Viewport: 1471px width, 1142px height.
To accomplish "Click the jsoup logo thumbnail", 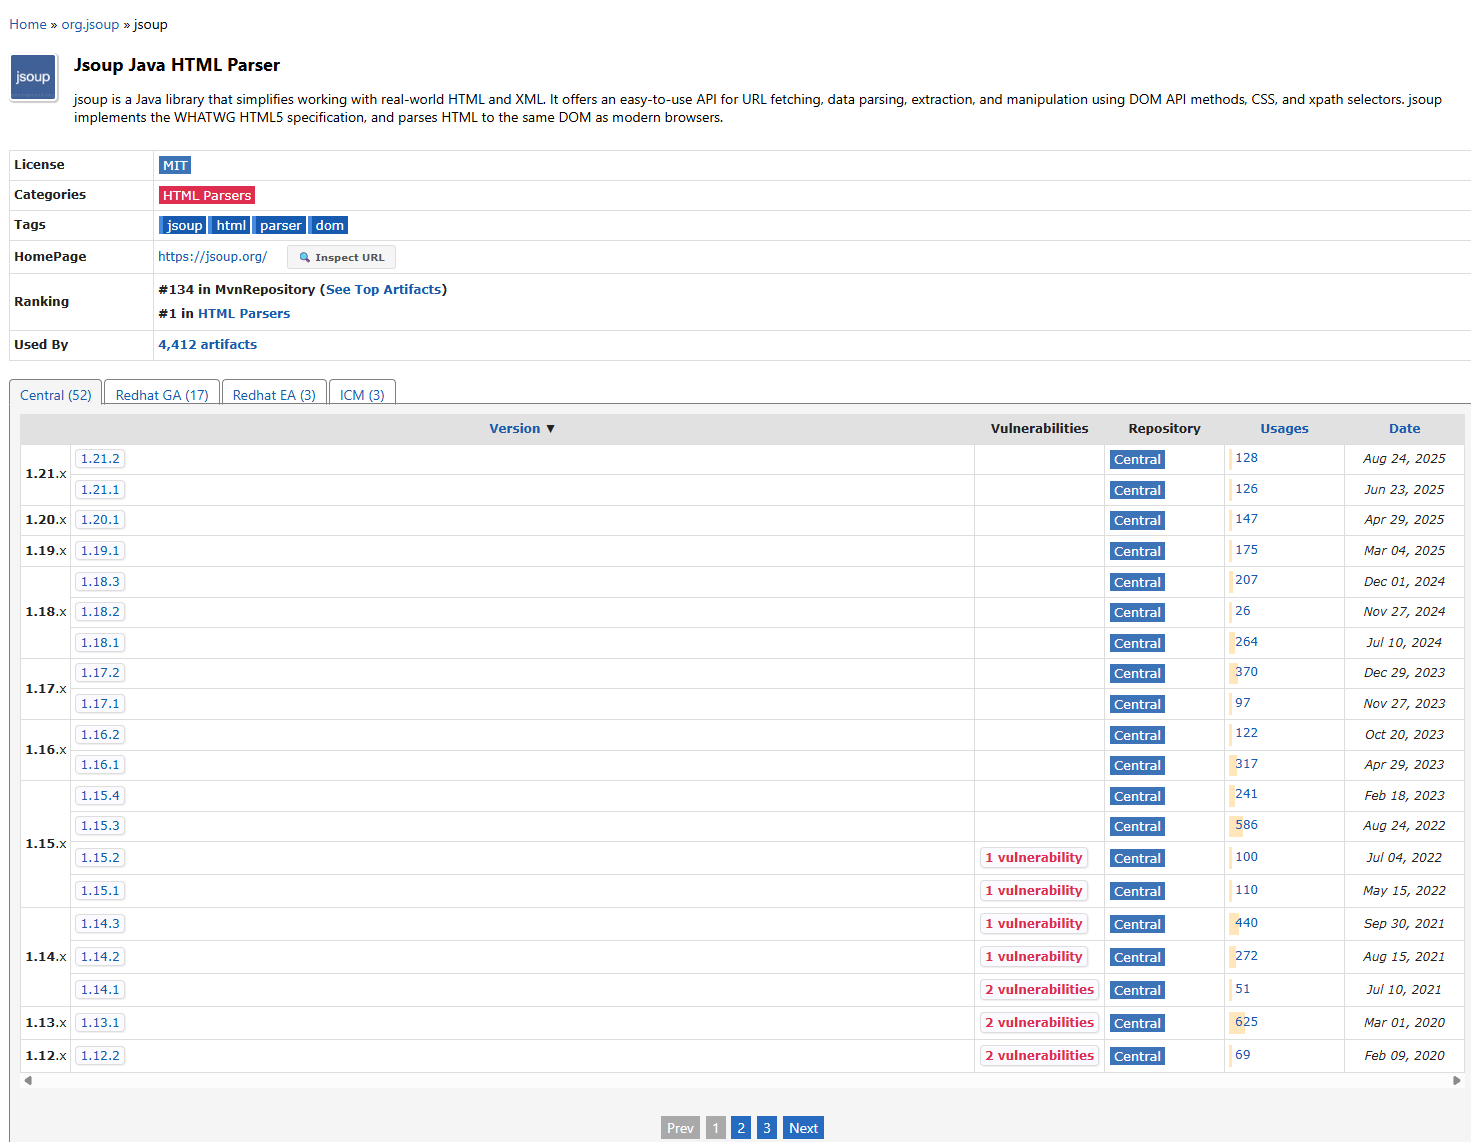I will pos(34,77).
